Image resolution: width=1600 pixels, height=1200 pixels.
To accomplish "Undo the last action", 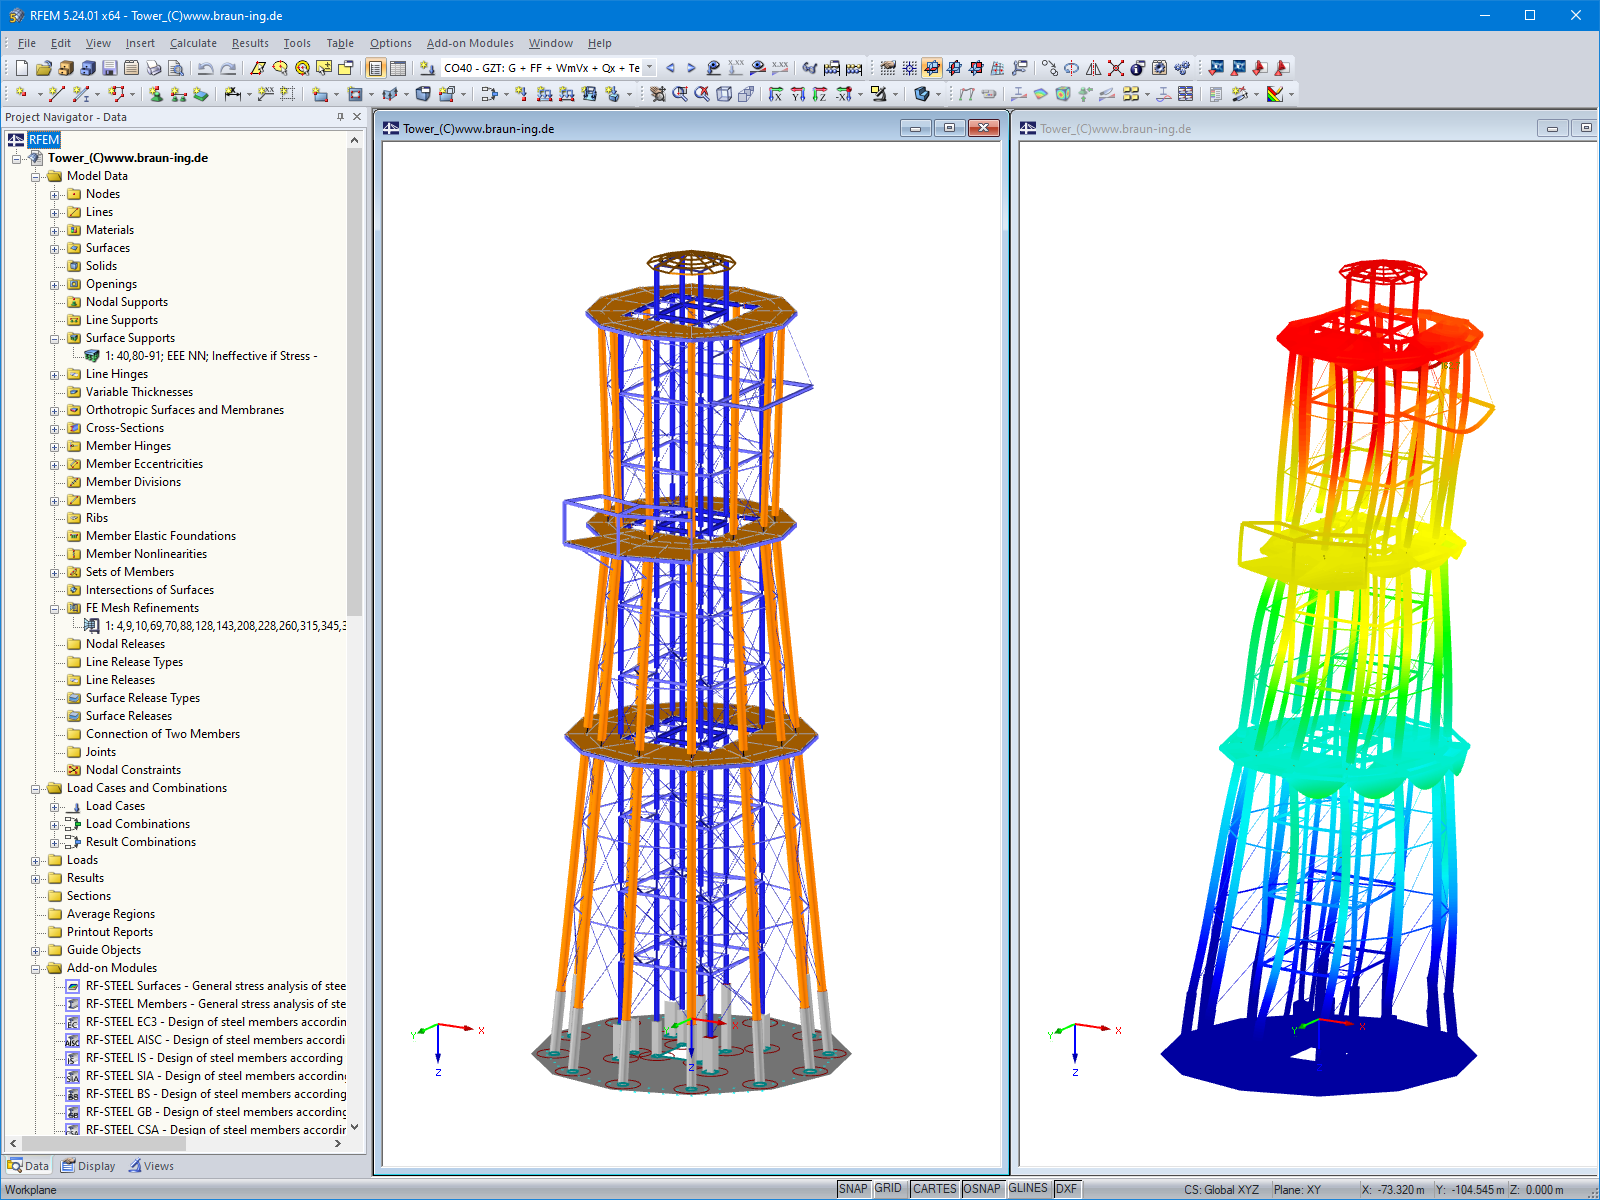I will coord(204,68).
